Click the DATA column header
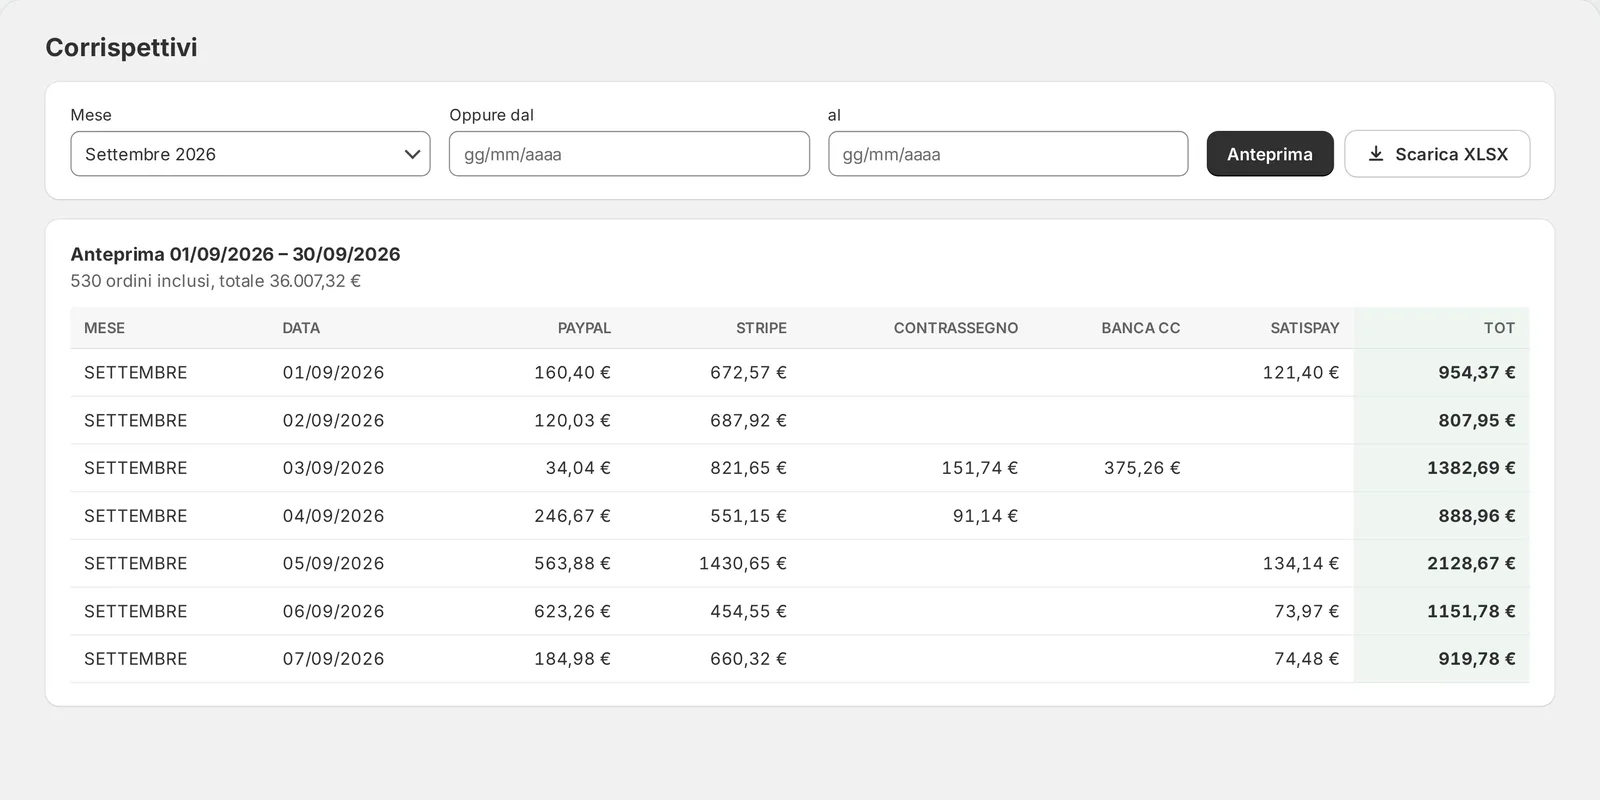Viewport: 1600px width, 800px height. click(301, 328)
